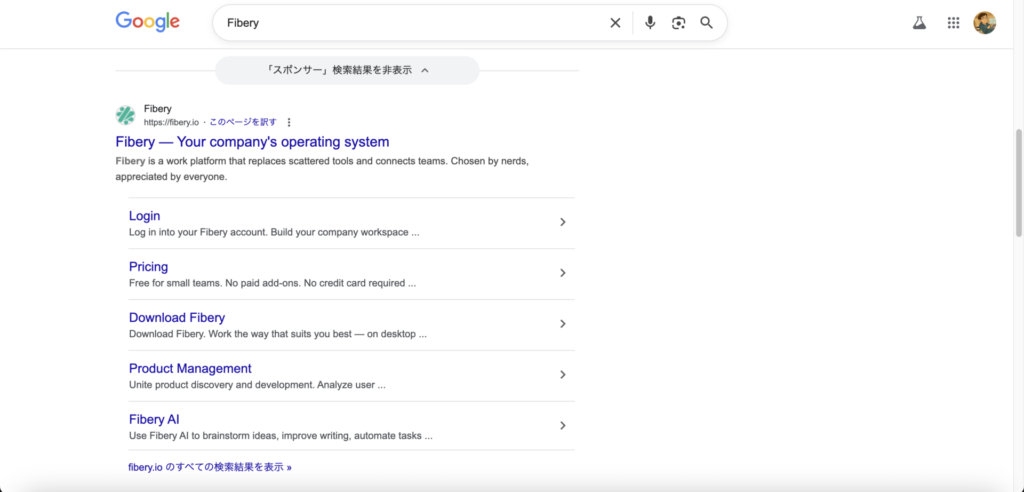Open the Pricing sitelink
Screen dimensions: 1024x492
click(148, 267)
